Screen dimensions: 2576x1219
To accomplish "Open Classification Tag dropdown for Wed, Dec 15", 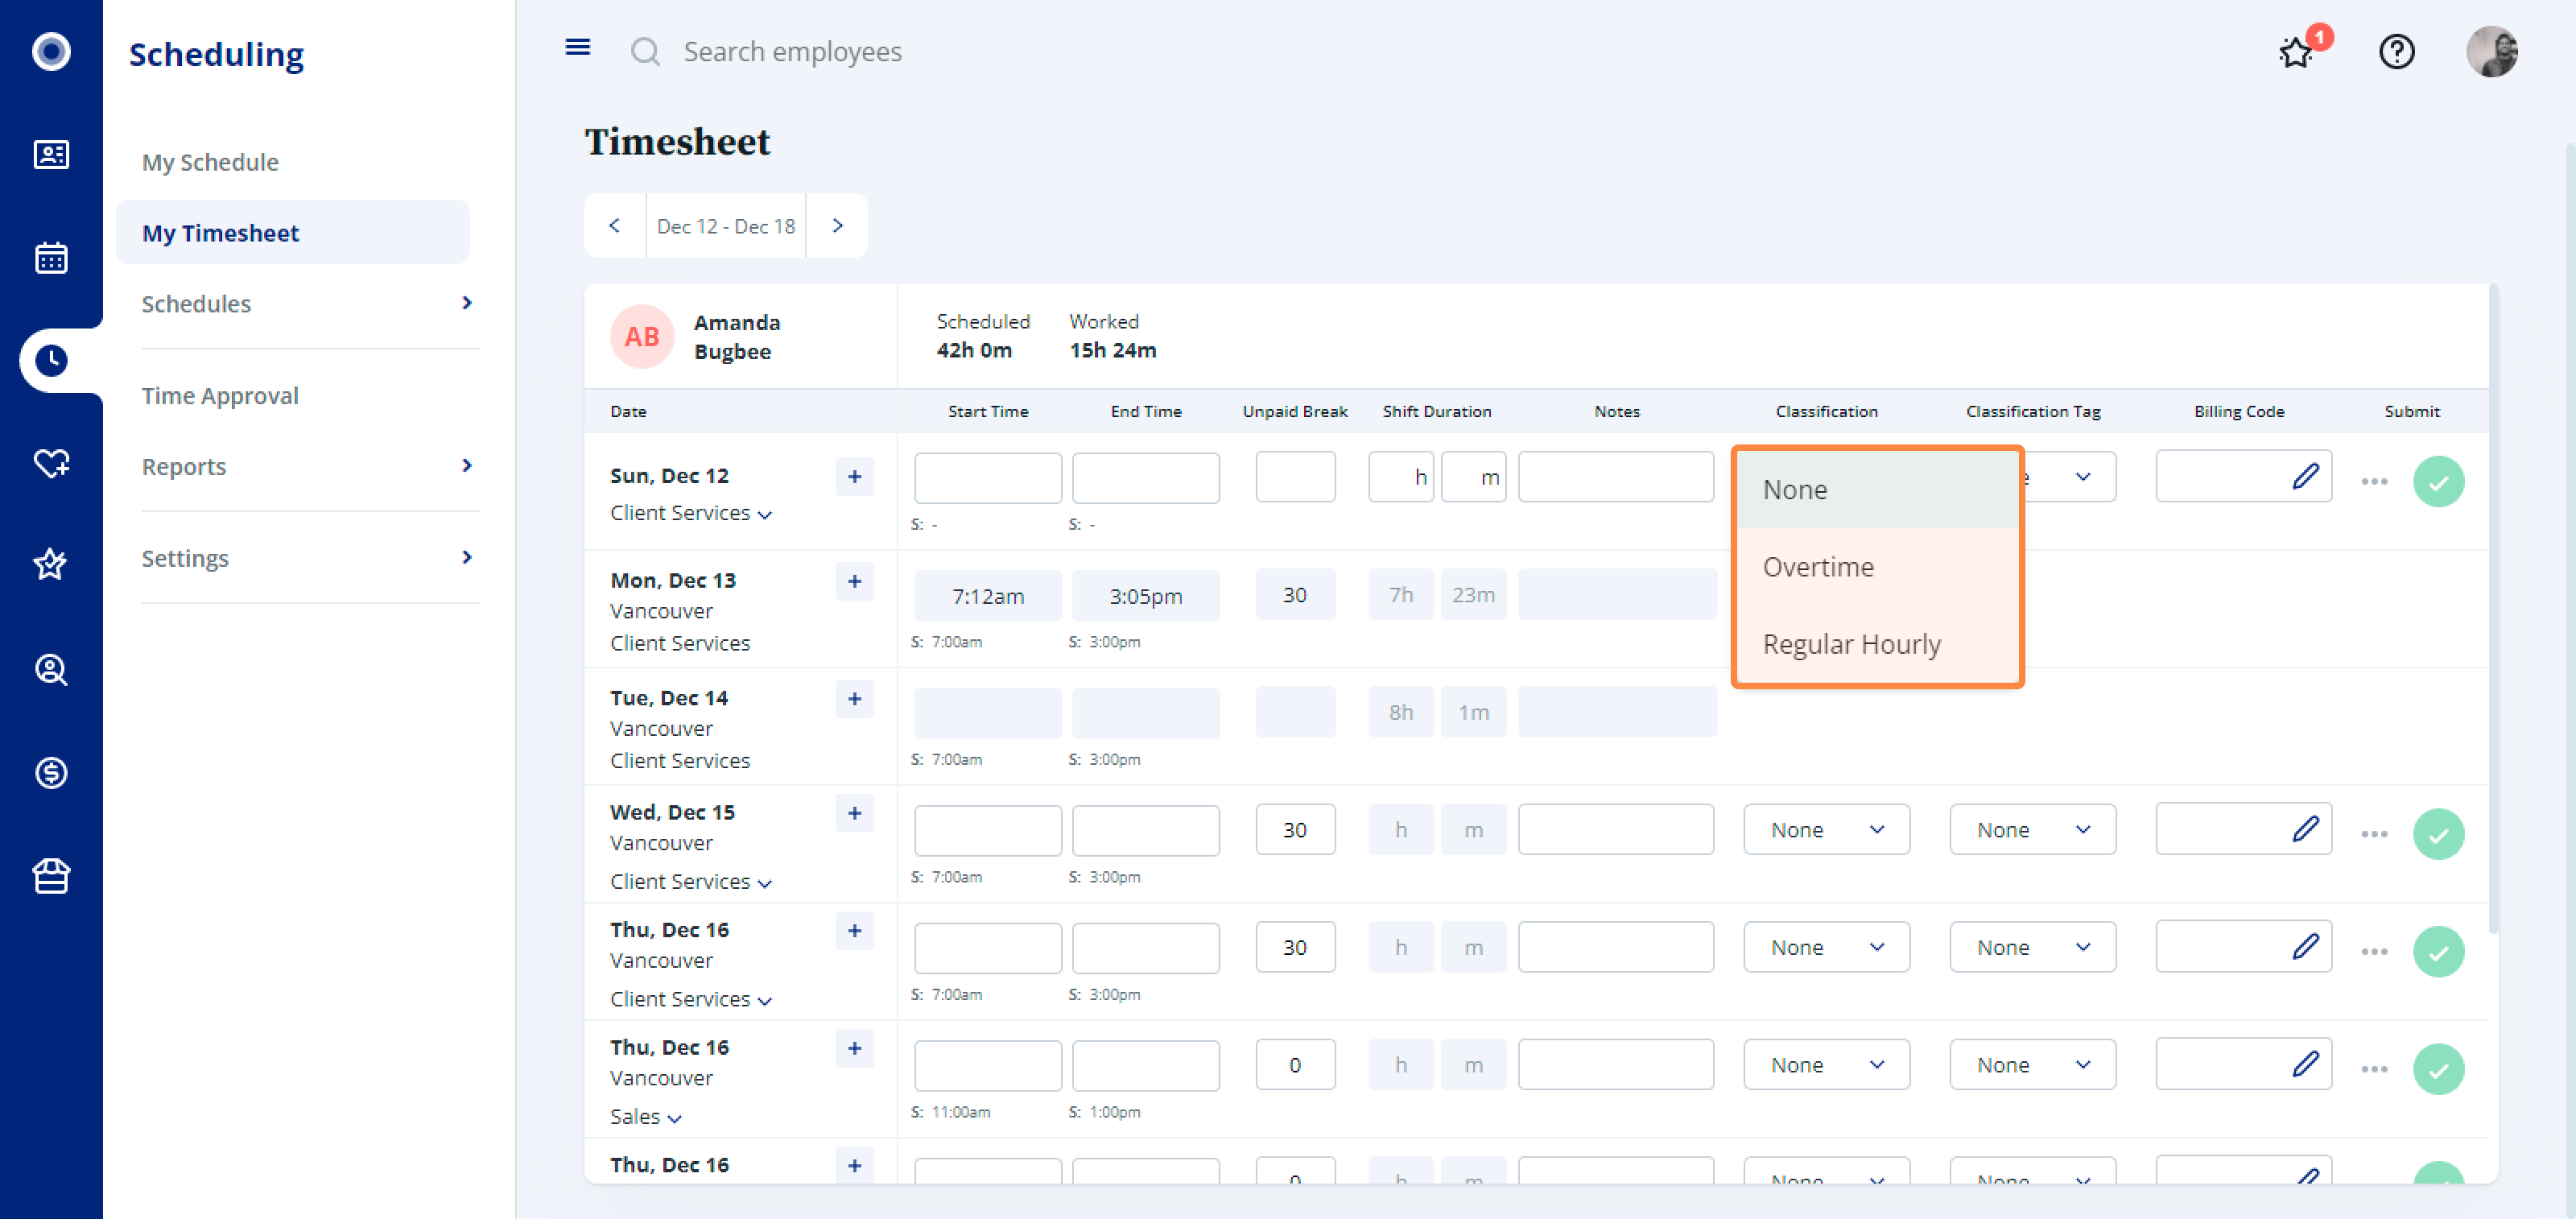I will (2032, 830).
